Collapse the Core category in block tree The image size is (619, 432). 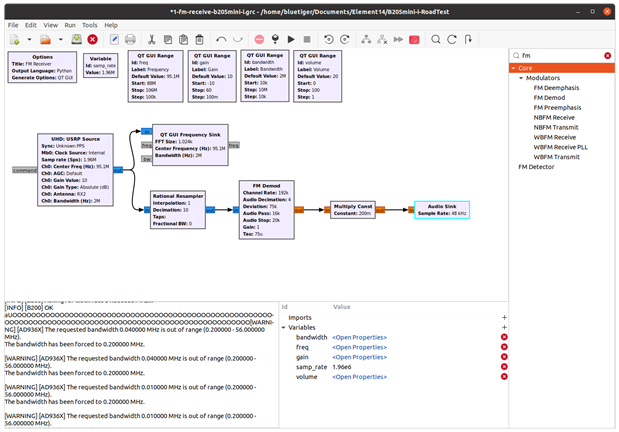[x=514, y=68]
